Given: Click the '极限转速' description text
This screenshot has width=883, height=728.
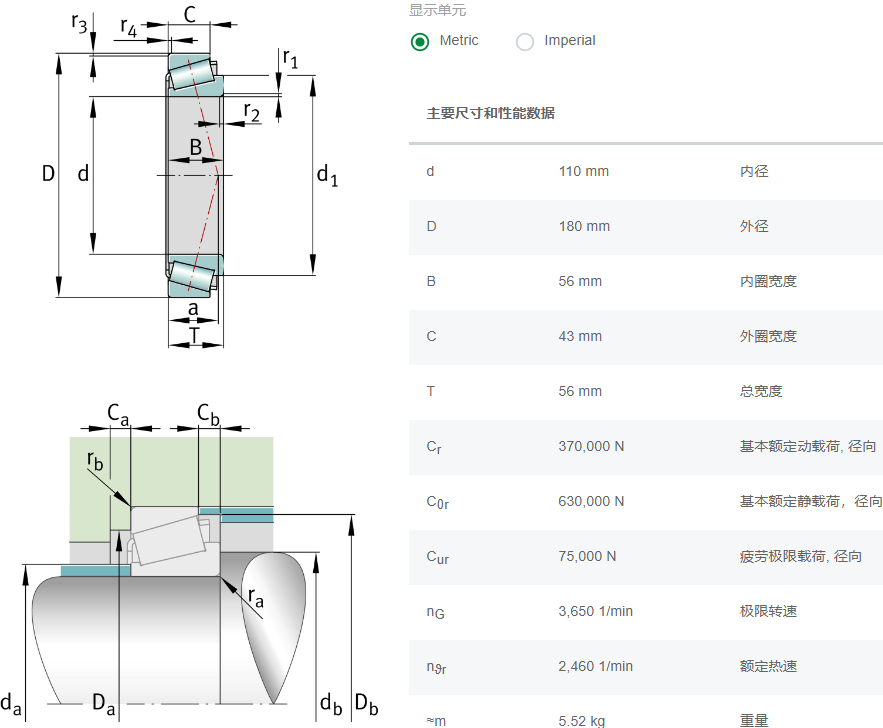Looking at the screenshot, I should pos(768,611).
